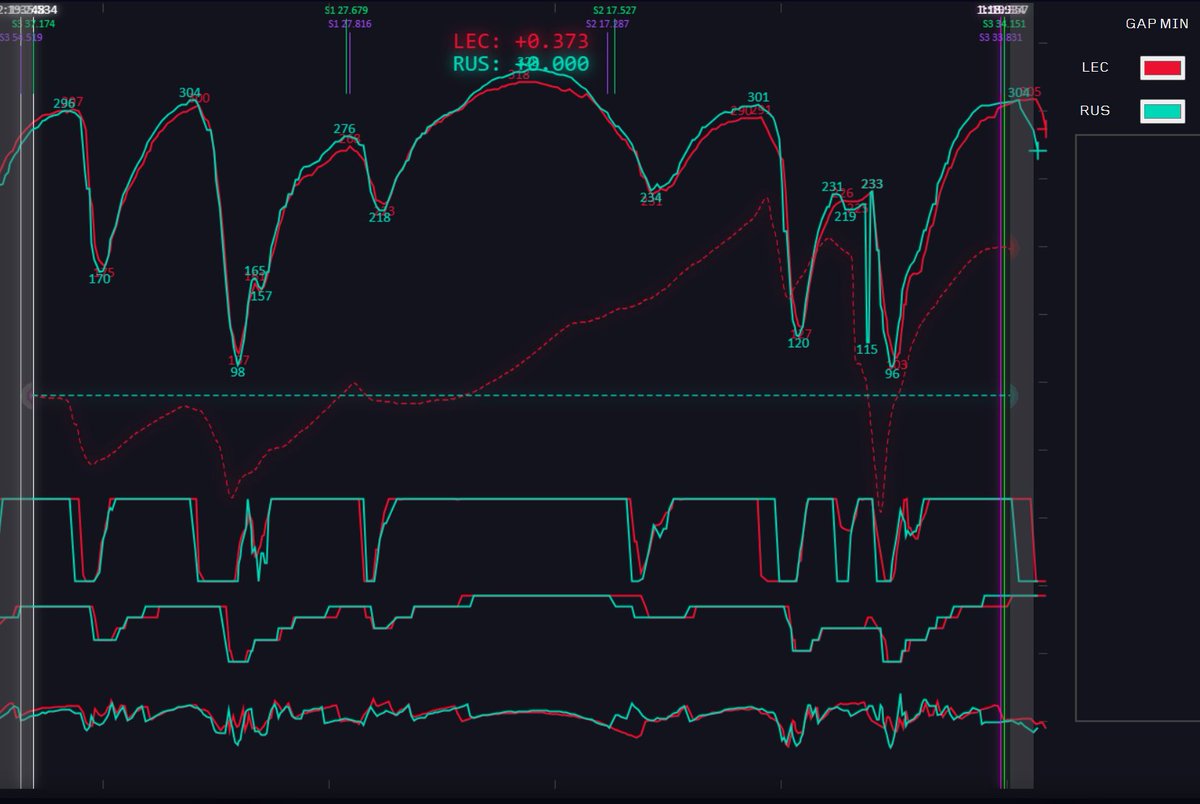
Task: Click the 276 speed label
Action: coord(344,129)
